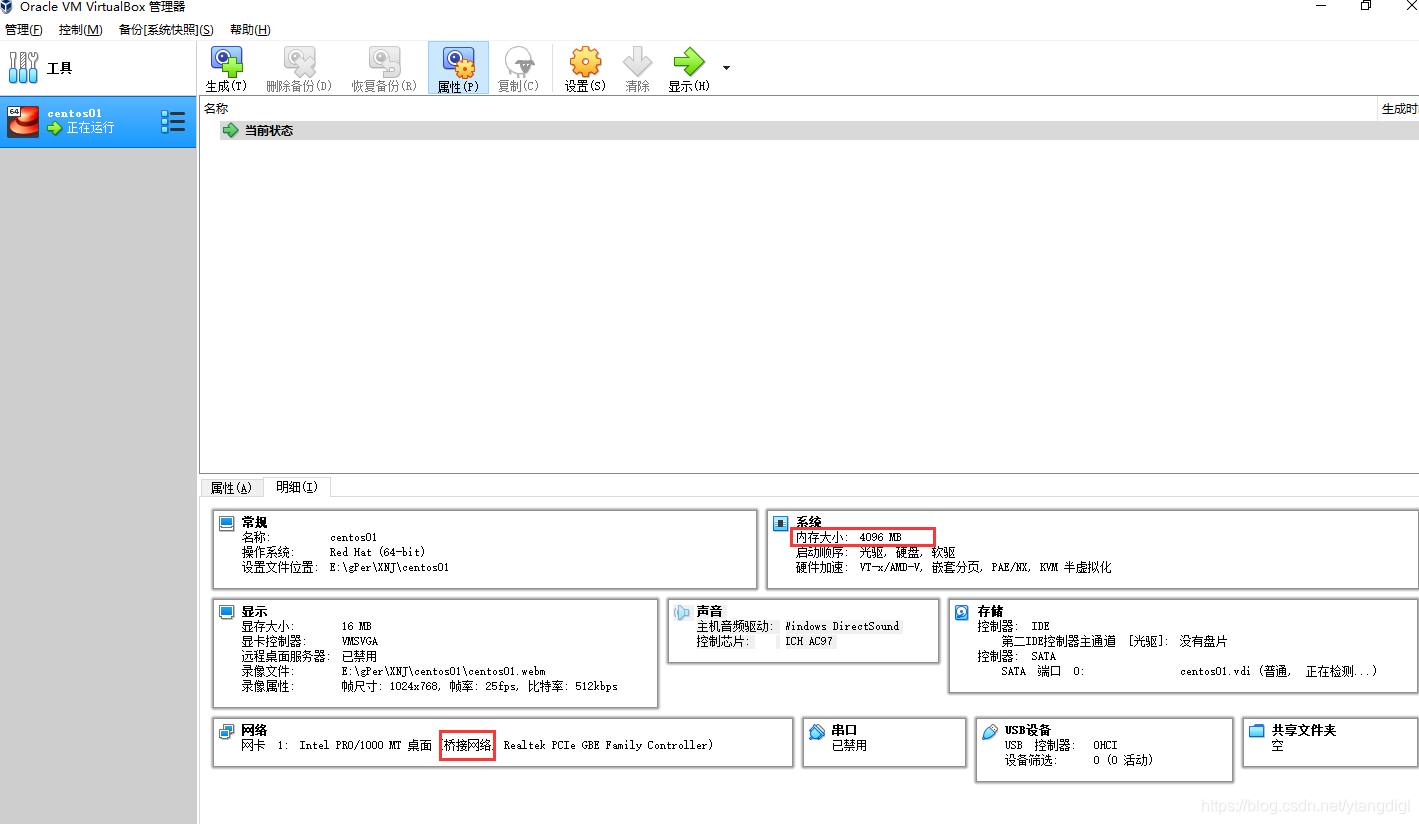Viewport: 1419px width, 824px height.
Task: Click the 系统 chip icon
Action: (x=781, y=523)
